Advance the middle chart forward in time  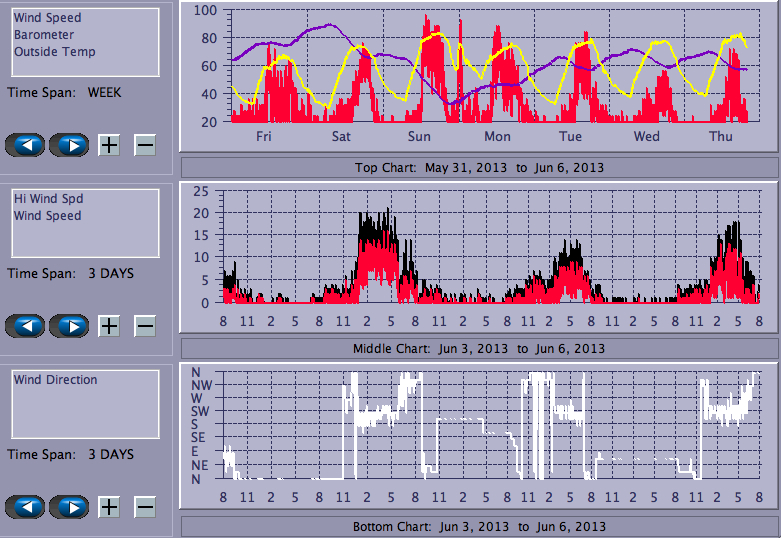point(69,326)
